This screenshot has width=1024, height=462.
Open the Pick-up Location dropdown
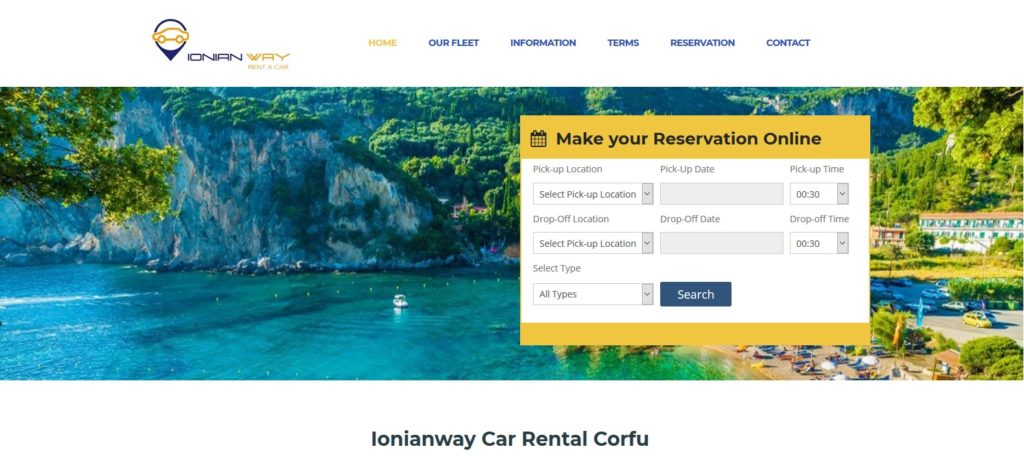click(592, 194)
